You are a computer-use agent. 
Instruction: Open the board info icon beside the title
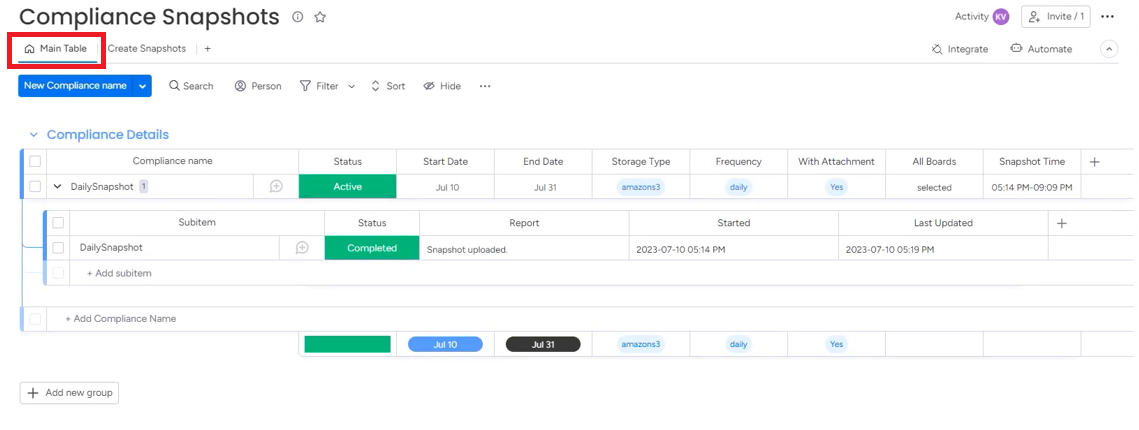[297, 17]
